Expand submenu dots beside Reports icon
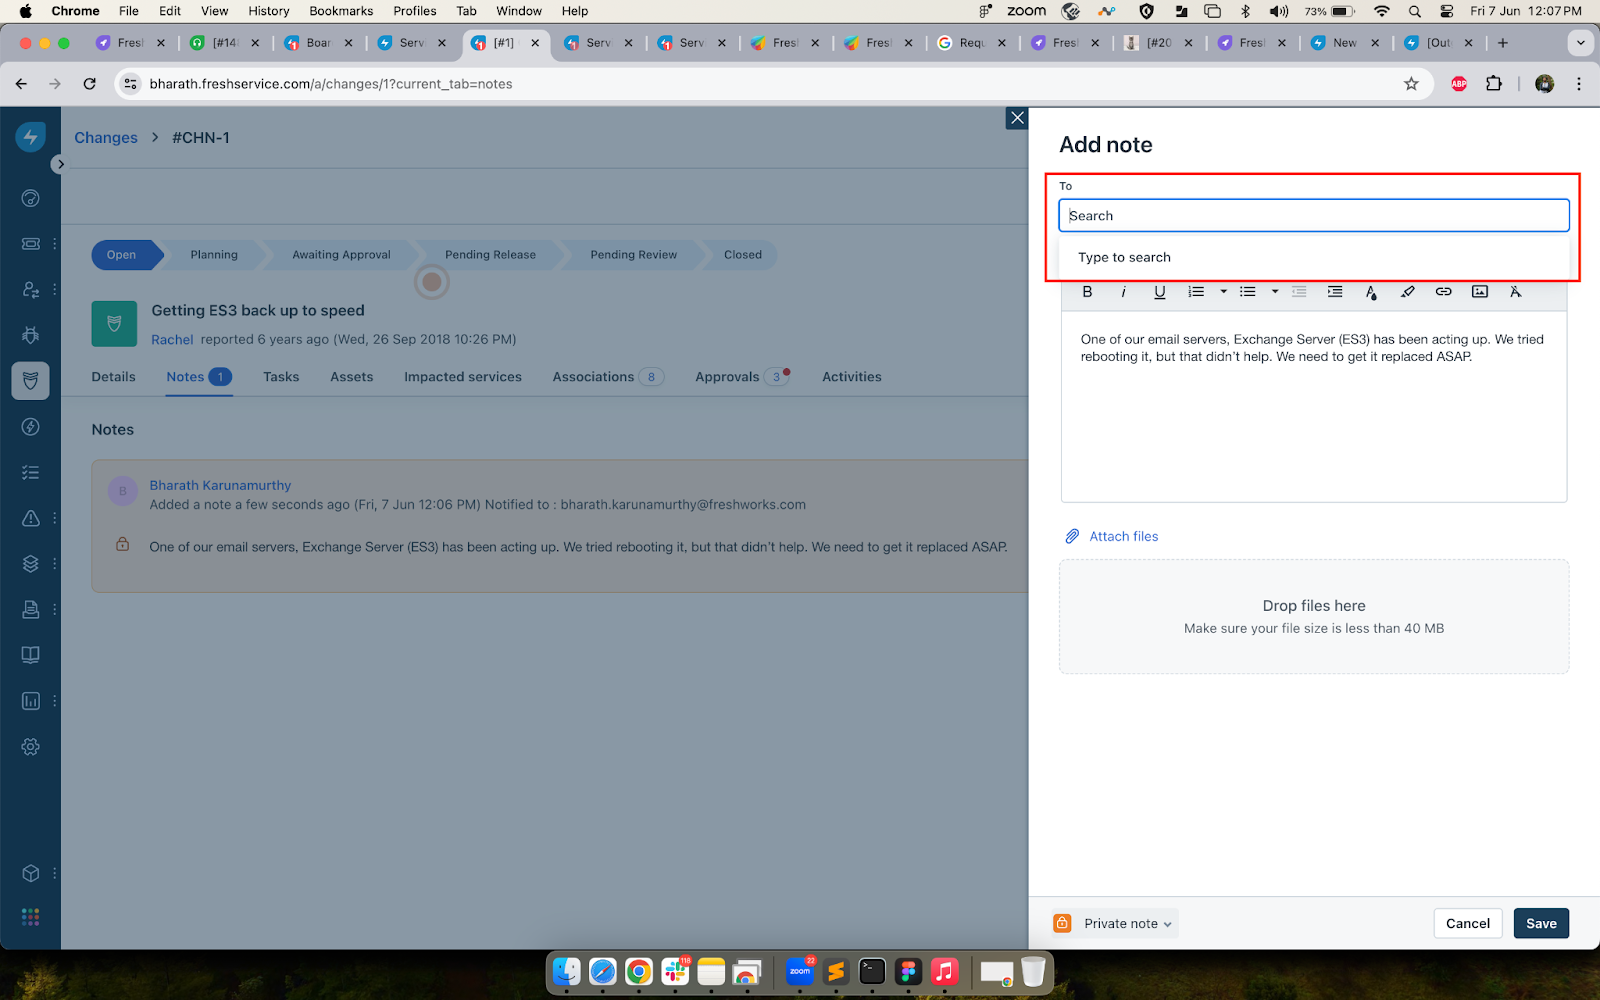This screenshot has width=1600, height=1000. coord(55,701)
